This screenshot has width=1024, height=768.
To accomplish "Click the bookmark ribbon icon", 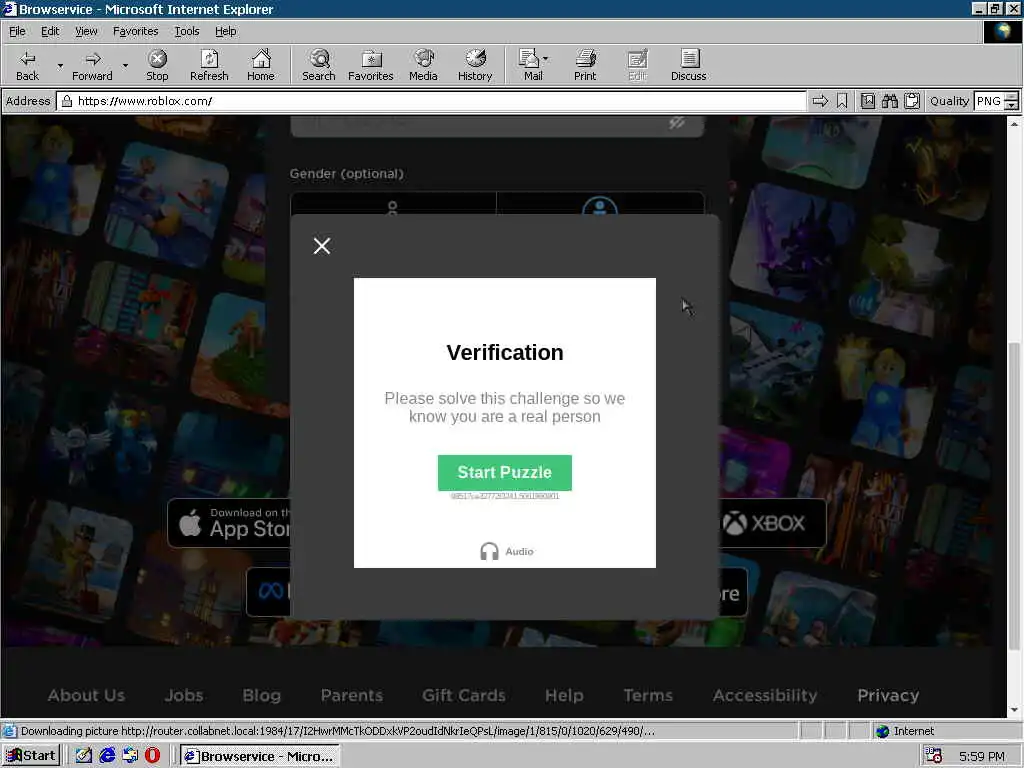I will (842, 101).
